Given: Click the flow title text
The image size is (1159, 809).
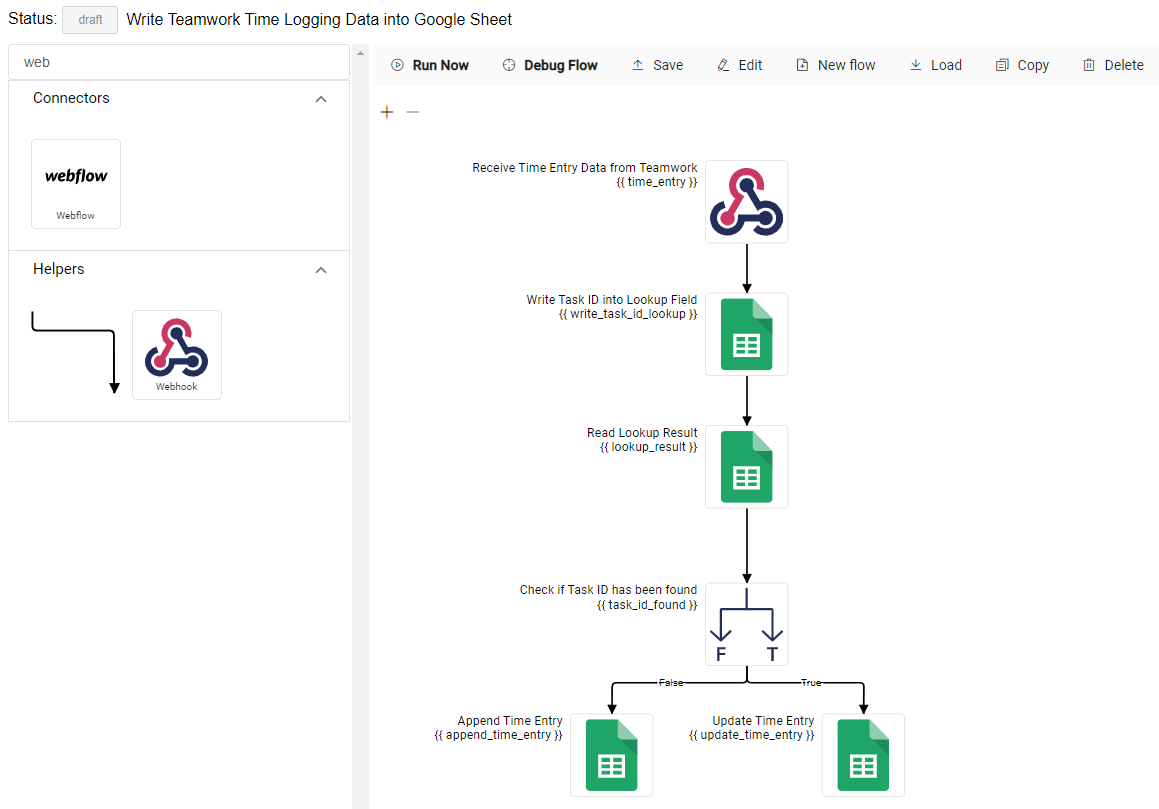Looking at the screenshot, I should tap(319, 19).
